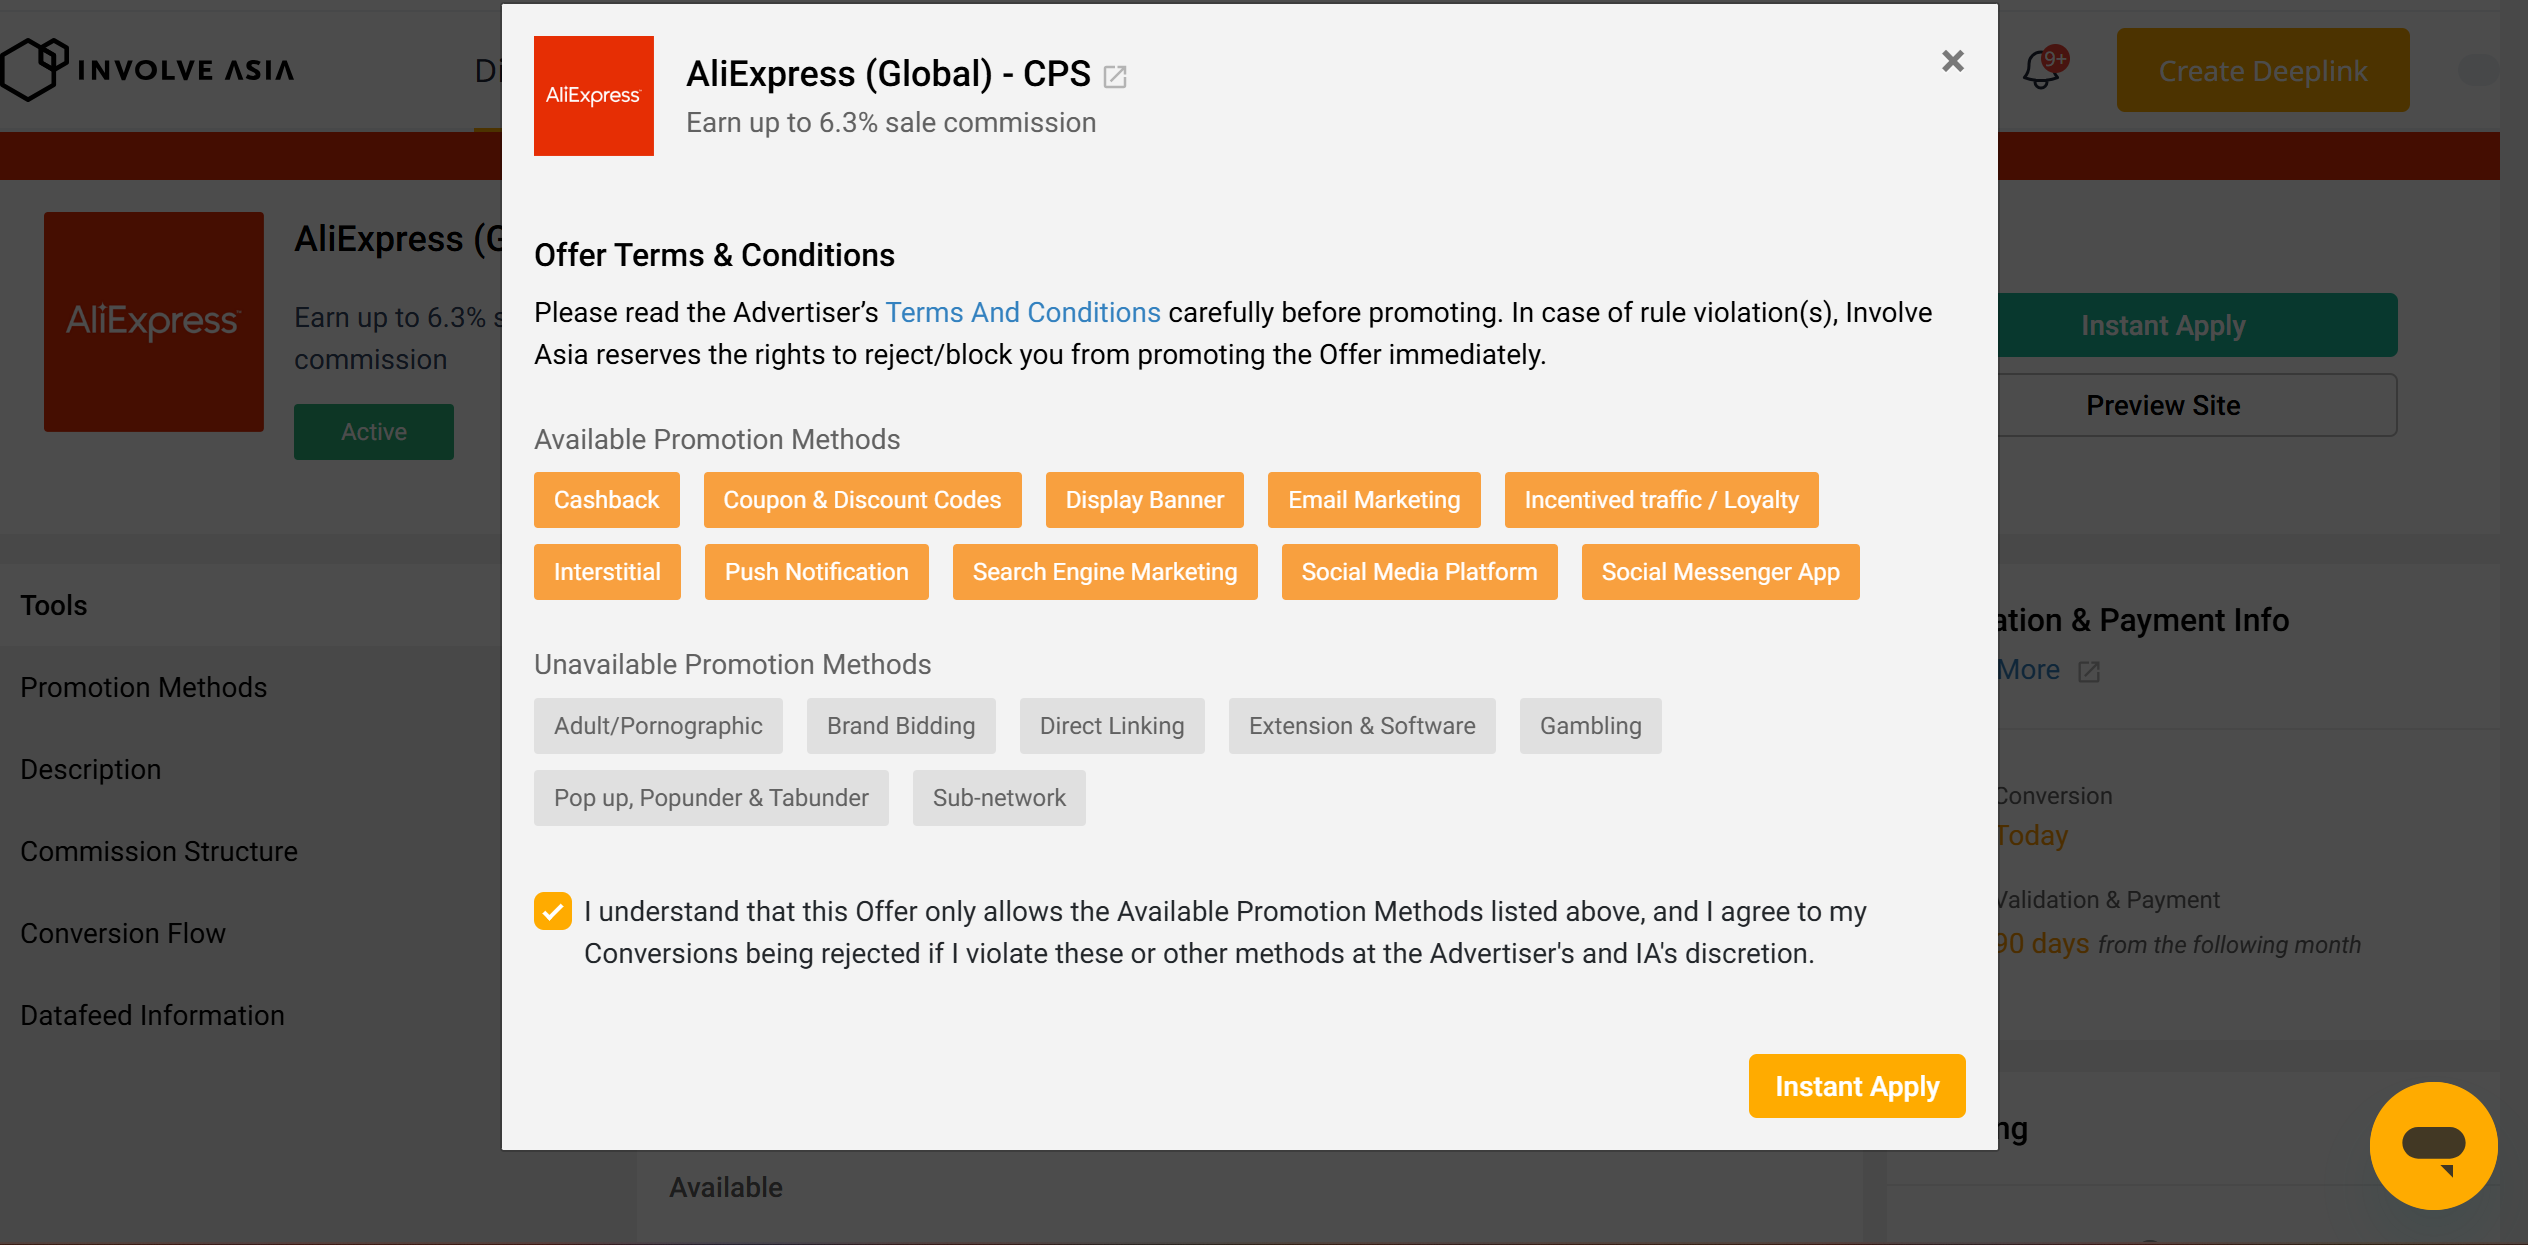2528x1245 pixels.
Task: Open external link icon next to More
Action: pyautogui.click(x=2089, y=672)
